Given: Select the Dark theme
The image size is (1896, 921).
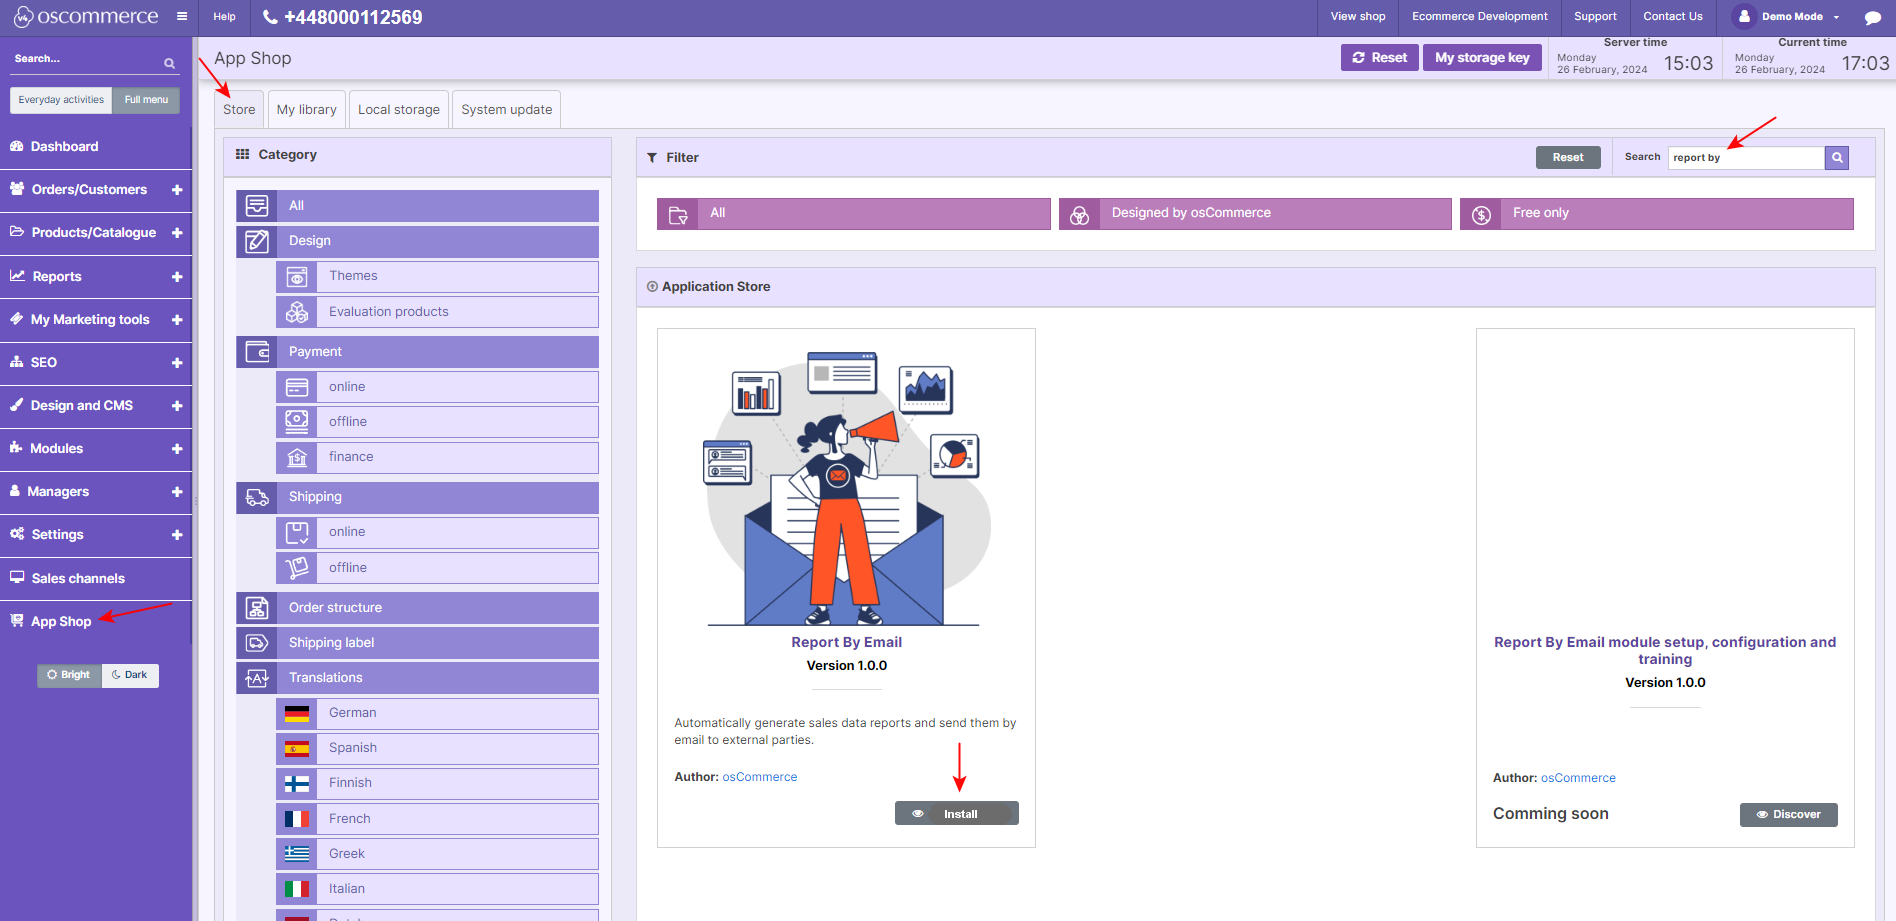Looking at the screenshot, I should 130,675.
